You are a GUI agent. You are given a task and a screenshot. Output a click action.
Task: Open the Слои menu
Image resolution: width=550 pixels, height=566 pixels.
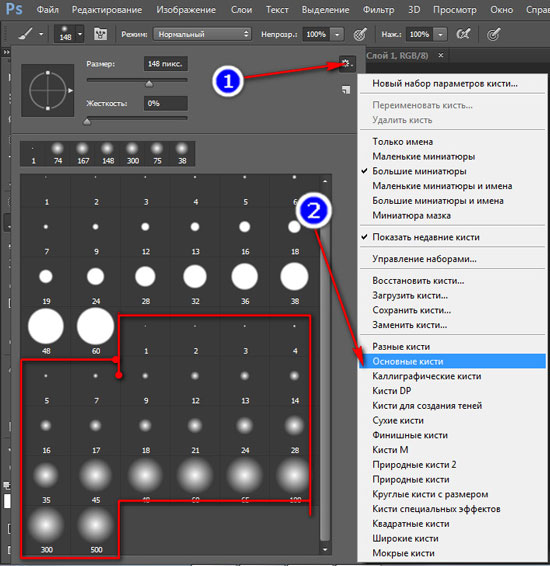(x=241, y=10)
